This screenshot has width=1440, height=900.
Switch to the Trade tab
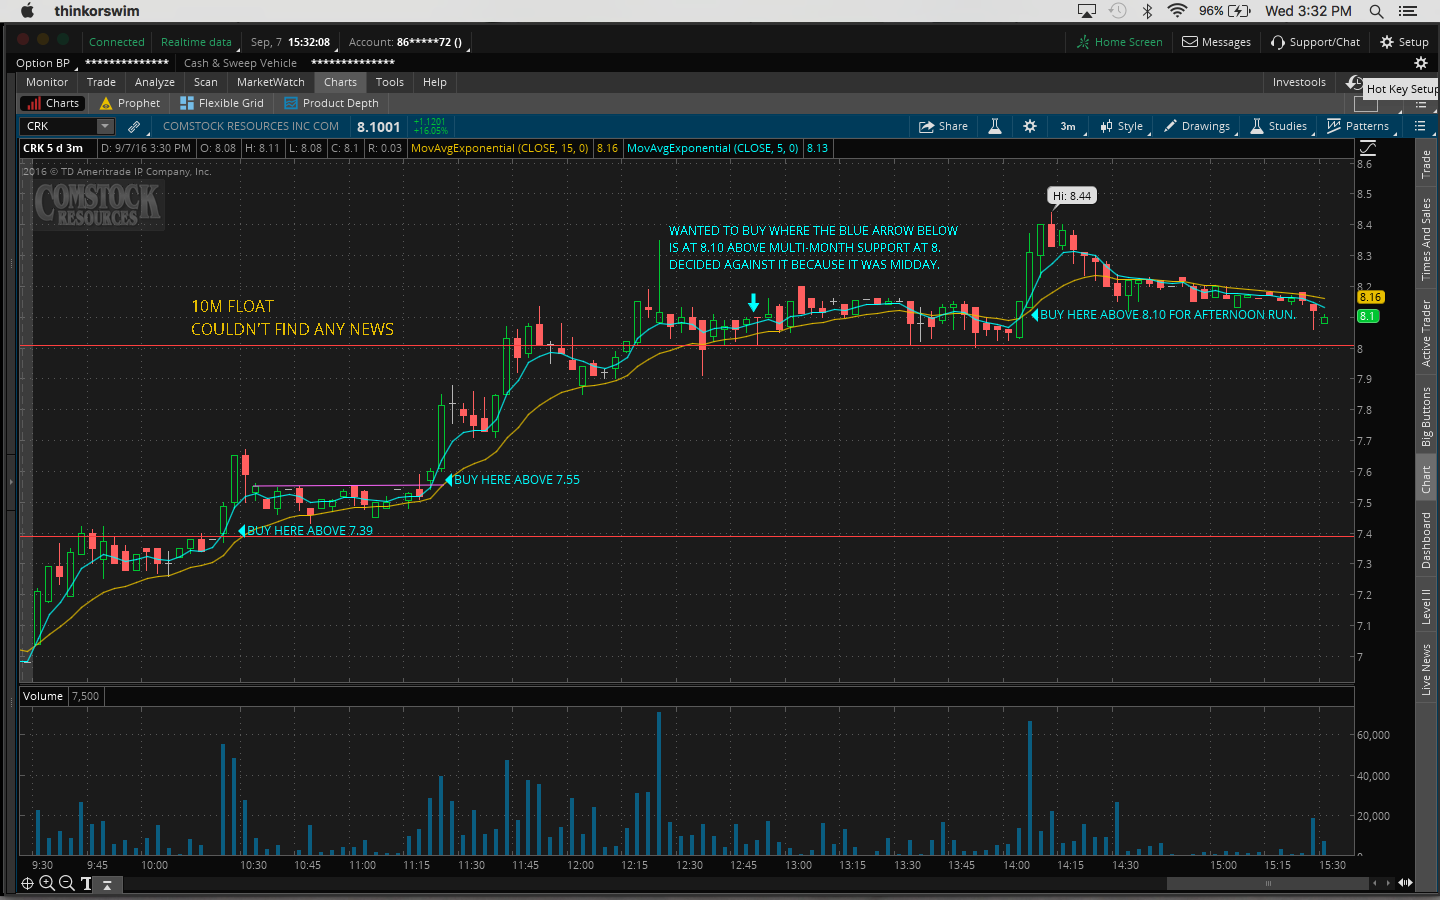(x=101, y=82)
